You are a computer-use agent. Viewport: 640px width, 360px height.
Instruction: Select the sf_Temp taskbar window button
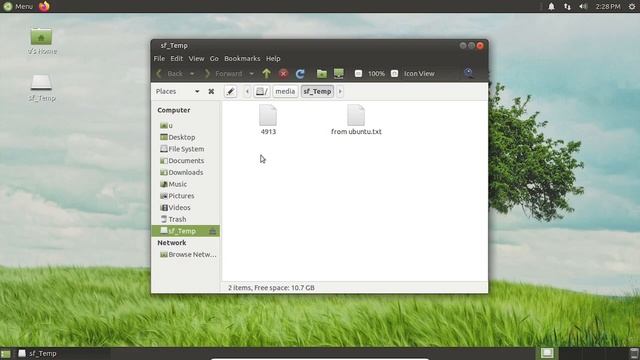pos(61,353)
